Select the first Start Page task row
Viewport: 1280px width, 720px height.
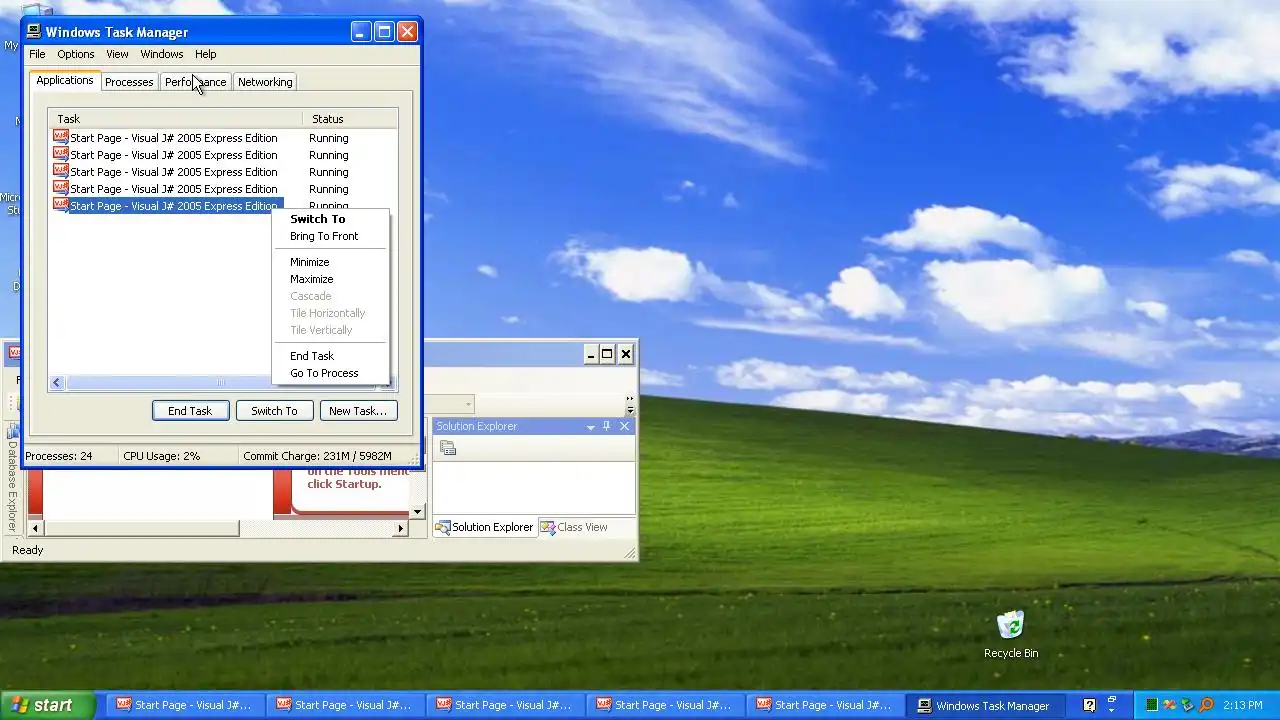pos(223,137)
